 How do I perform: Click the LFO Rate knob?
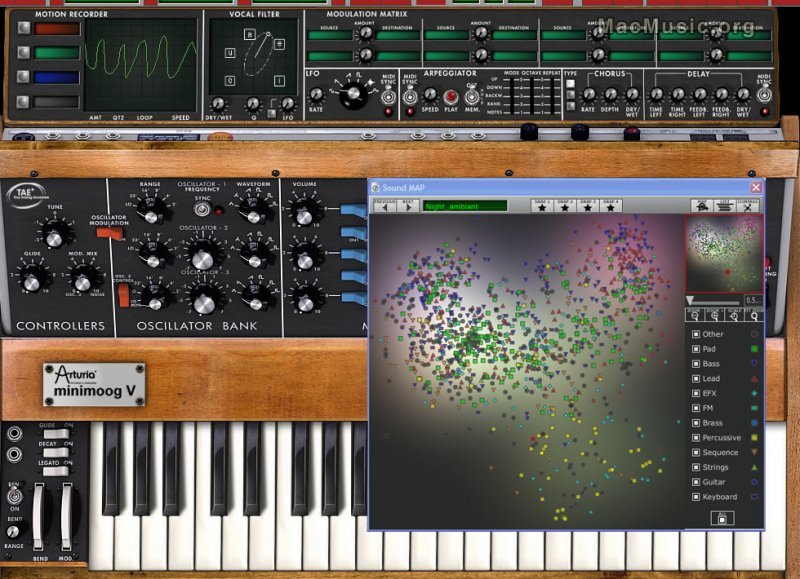coord(316,95)
